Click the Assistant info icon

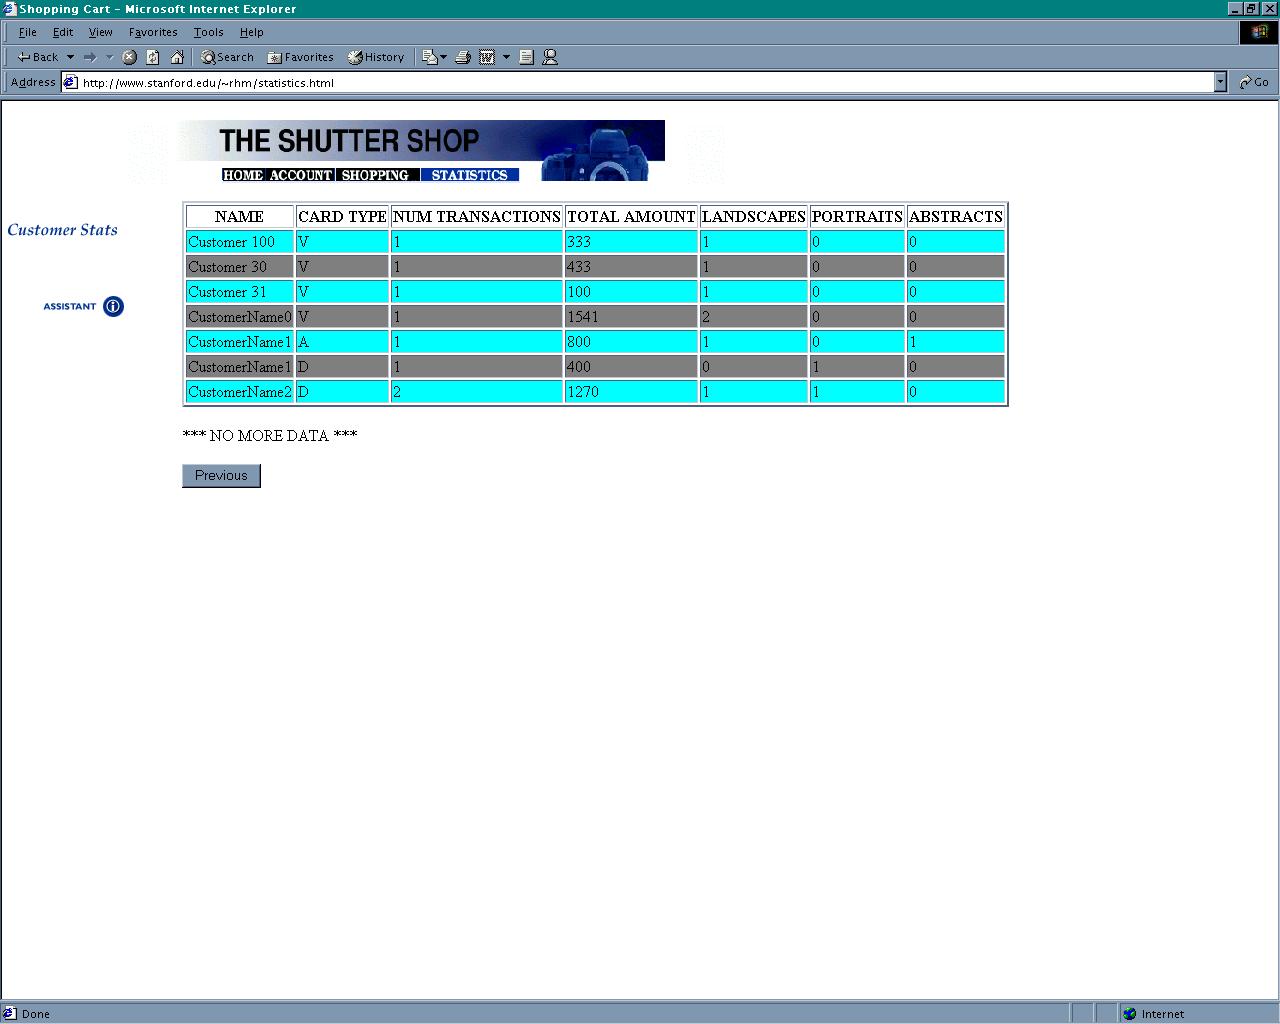tap(113, 307)
